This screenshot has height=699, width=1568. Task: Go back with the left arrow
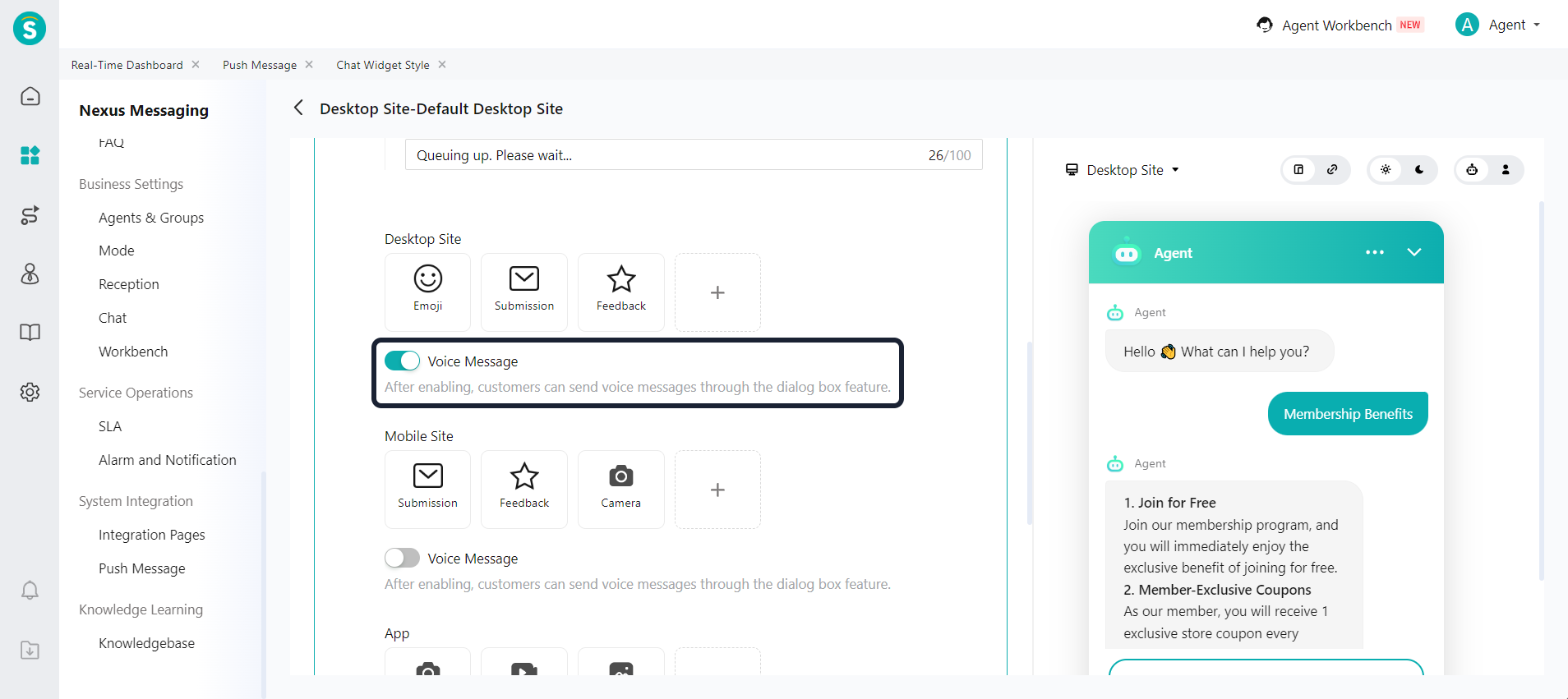298,108
